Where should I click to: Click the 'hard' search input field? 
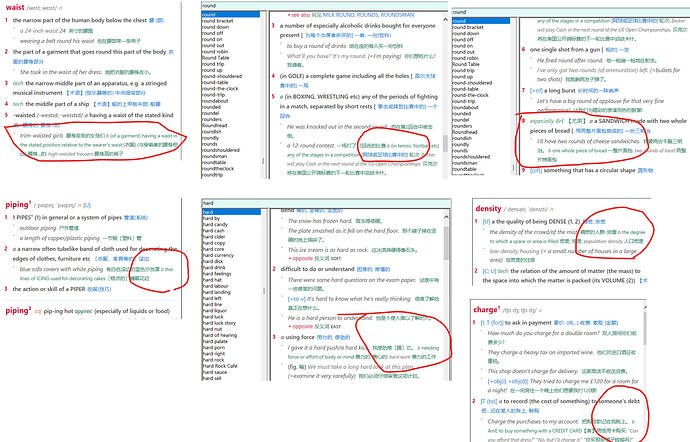click(326, 203)
